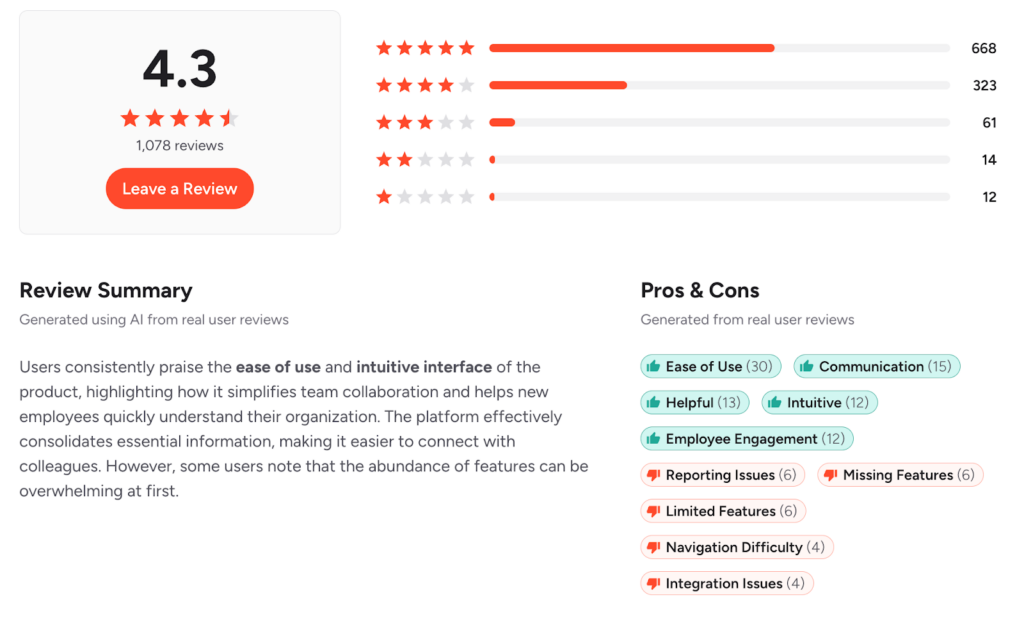
Task: Click thumbs-down icon on Missing Features tag
Action: point(831,475)
